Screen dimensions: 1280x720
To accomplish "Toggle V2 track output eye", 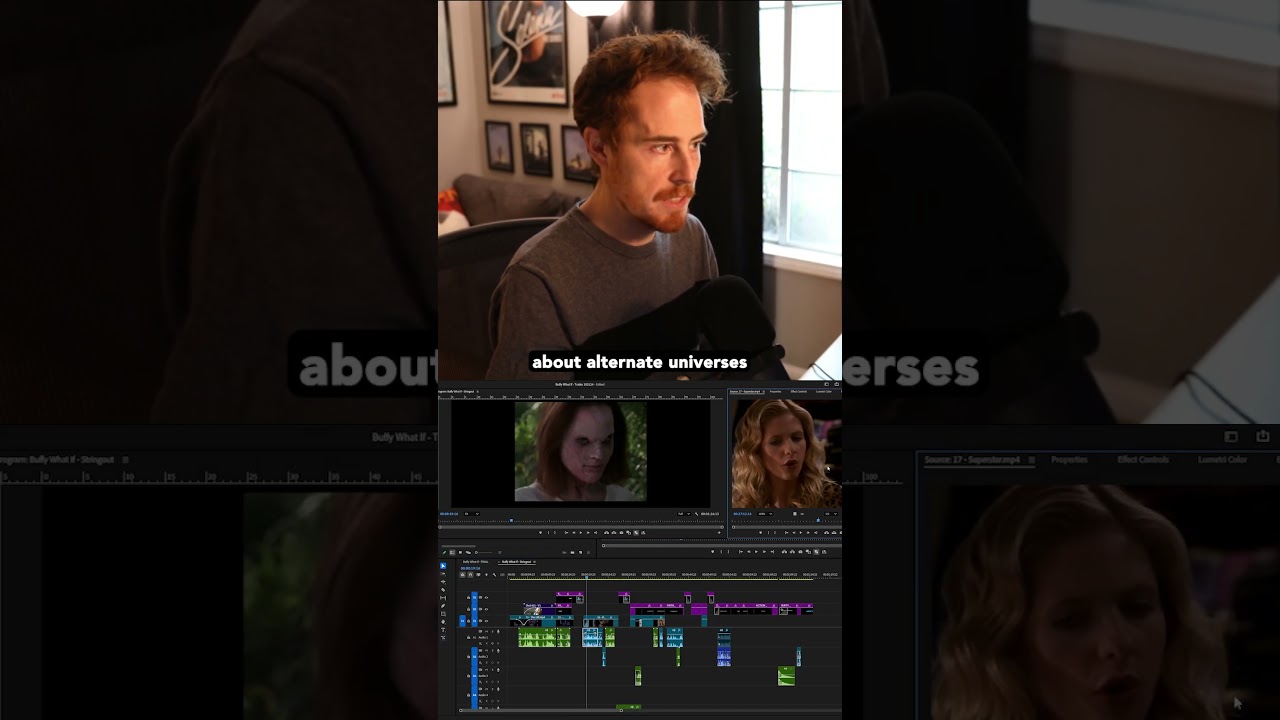I will 486,609.
